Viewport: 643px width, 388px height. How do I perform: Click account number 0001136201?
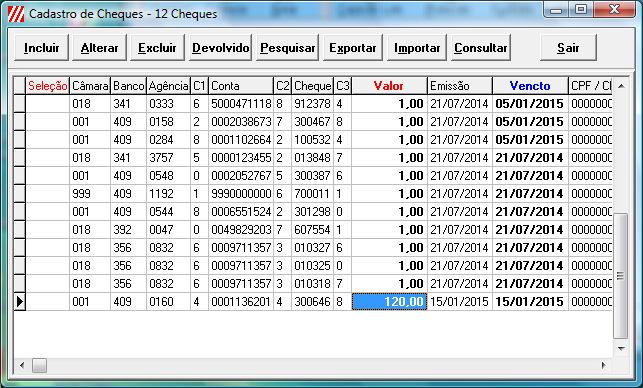tap(241, 302)
